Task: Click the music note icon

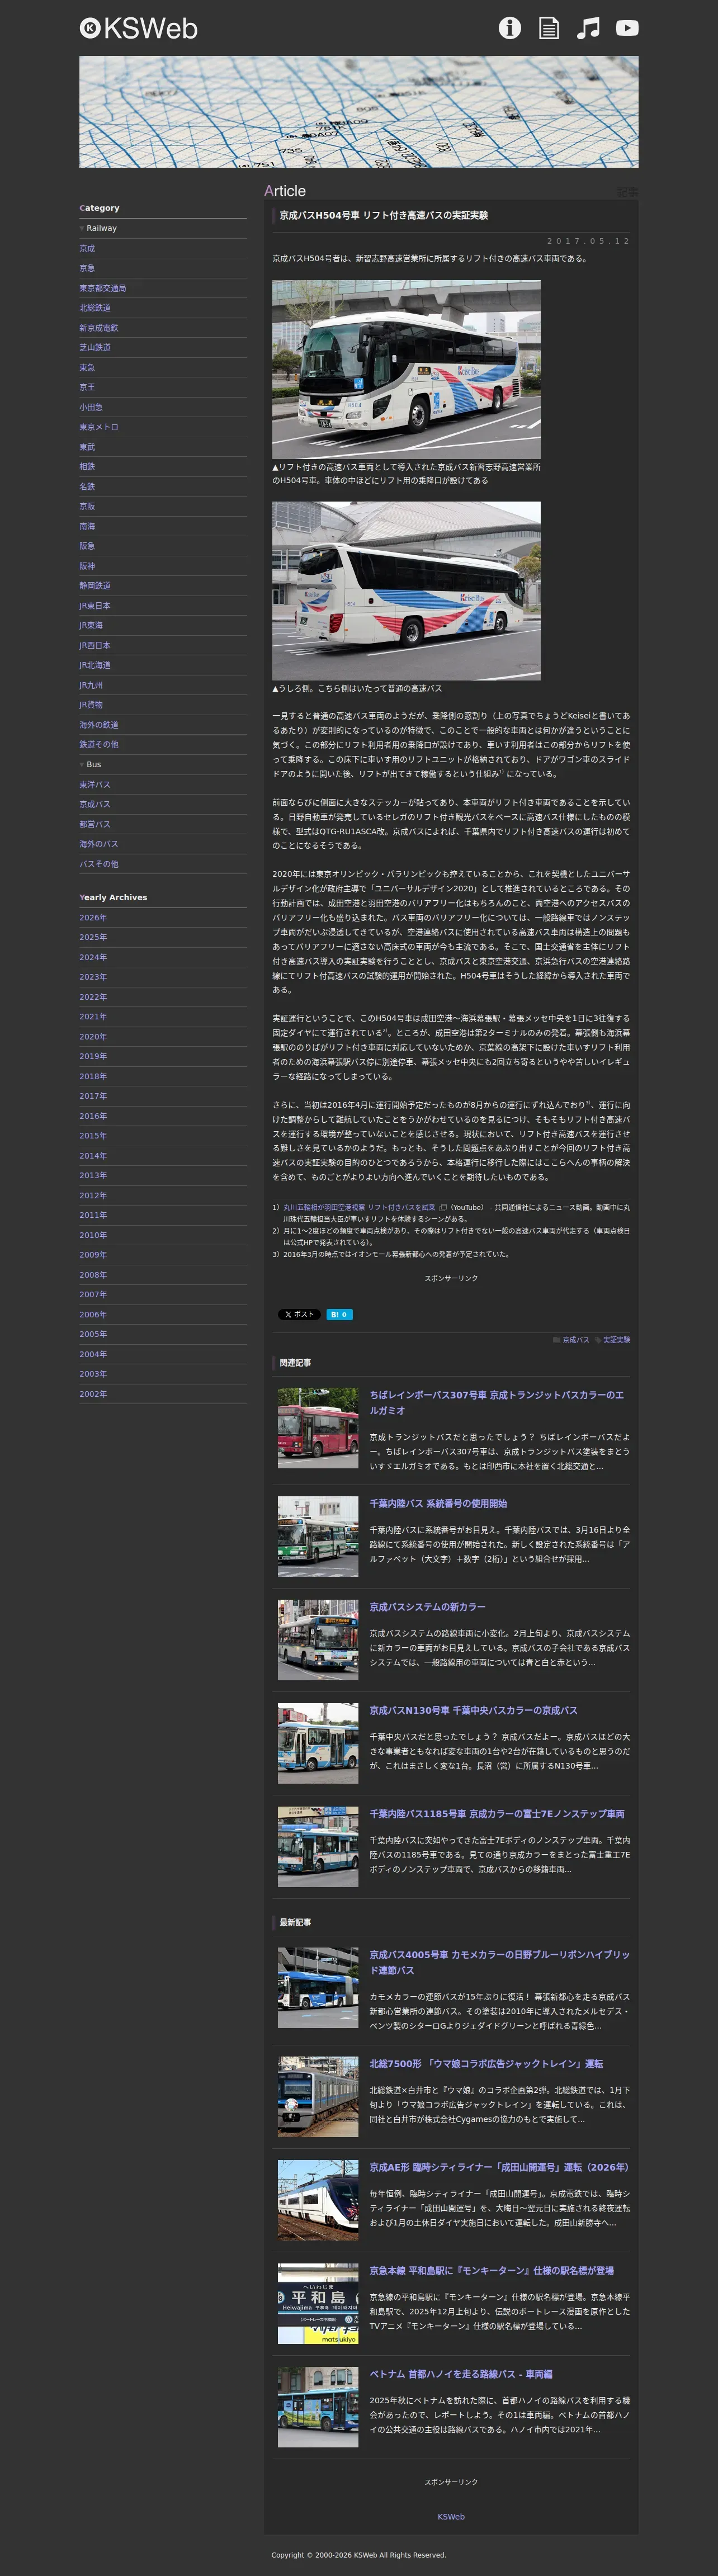Action: (x=588, y=28)
